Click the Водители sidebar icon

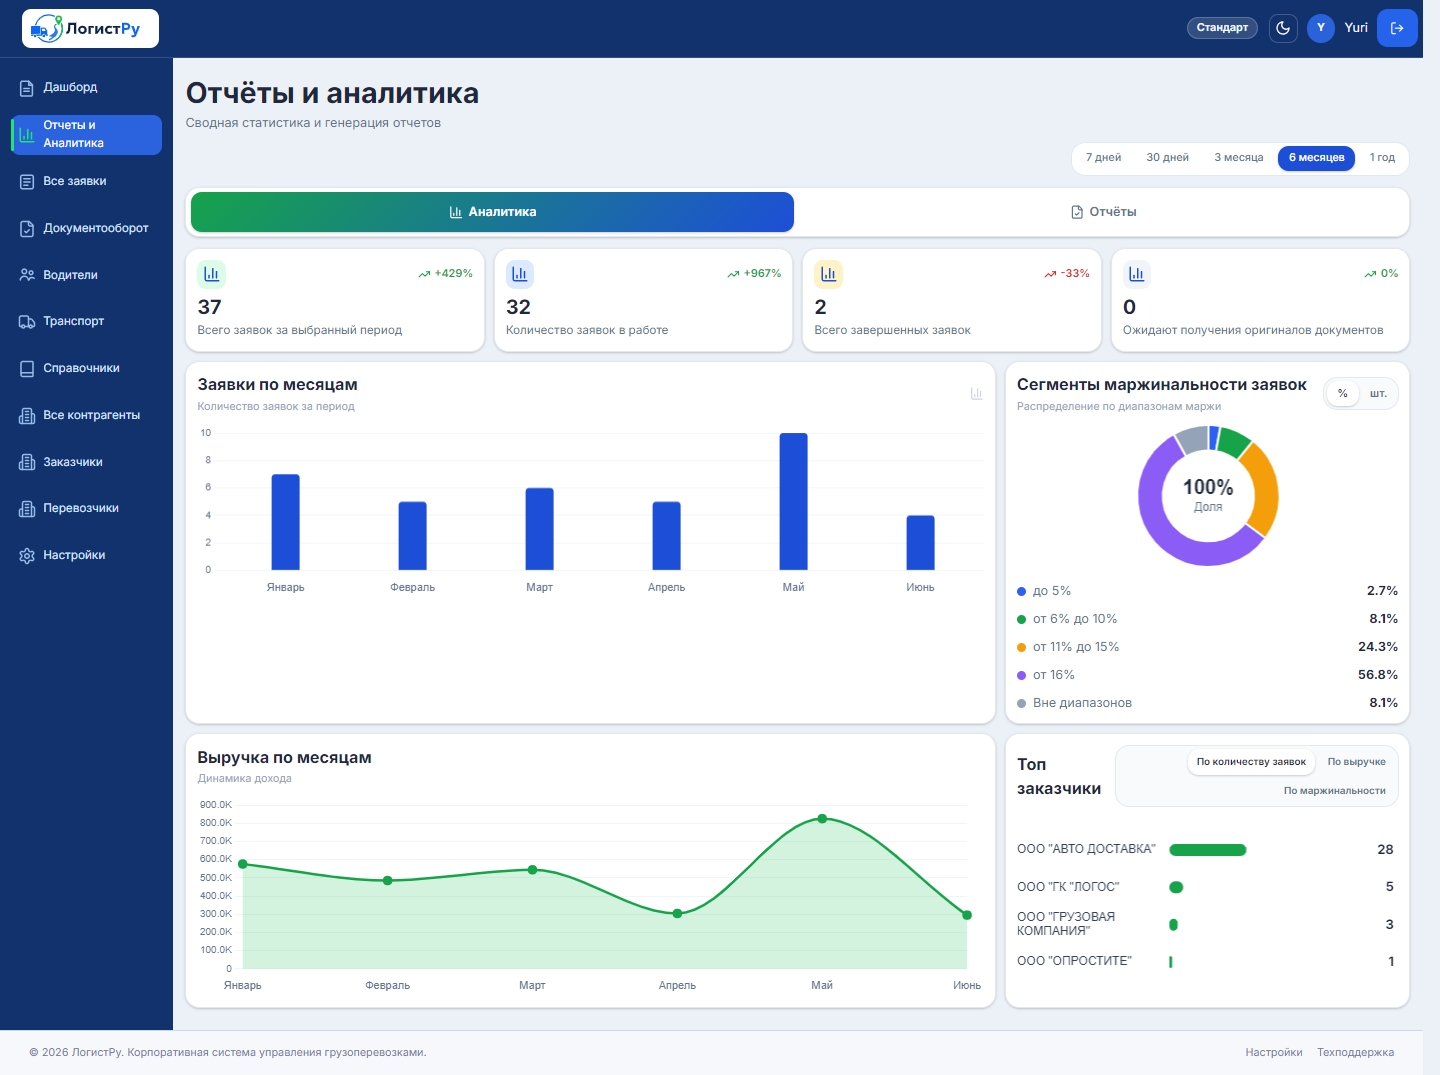click(x=27, y=275)
